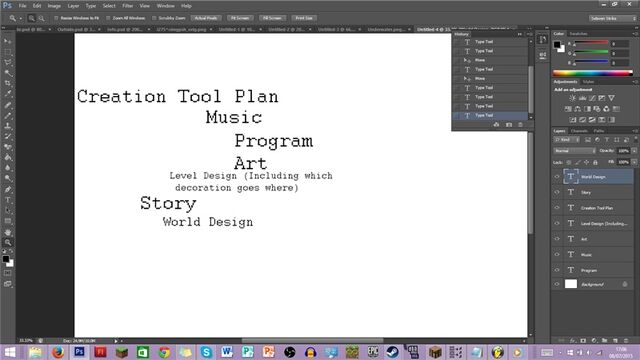The image size is (640, 360).
Task: Switch to the Channels tab
Action: [579, 131]
